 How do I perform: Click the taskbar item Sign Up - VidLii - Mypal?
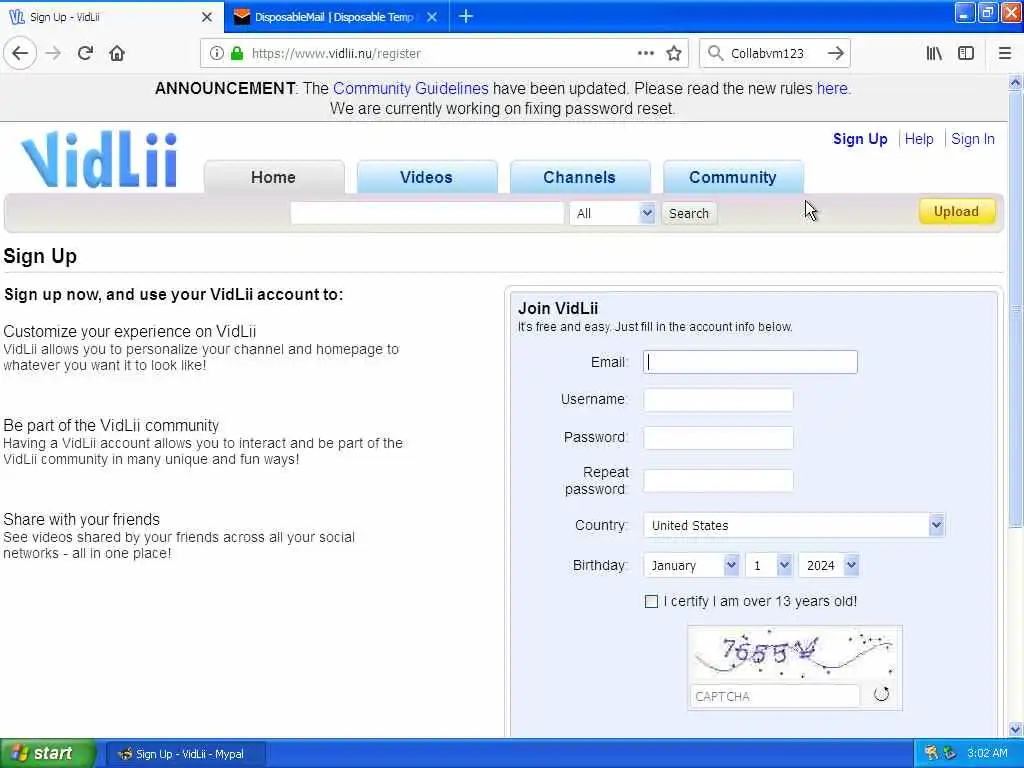pyautogui.click(x=185, y=754)
